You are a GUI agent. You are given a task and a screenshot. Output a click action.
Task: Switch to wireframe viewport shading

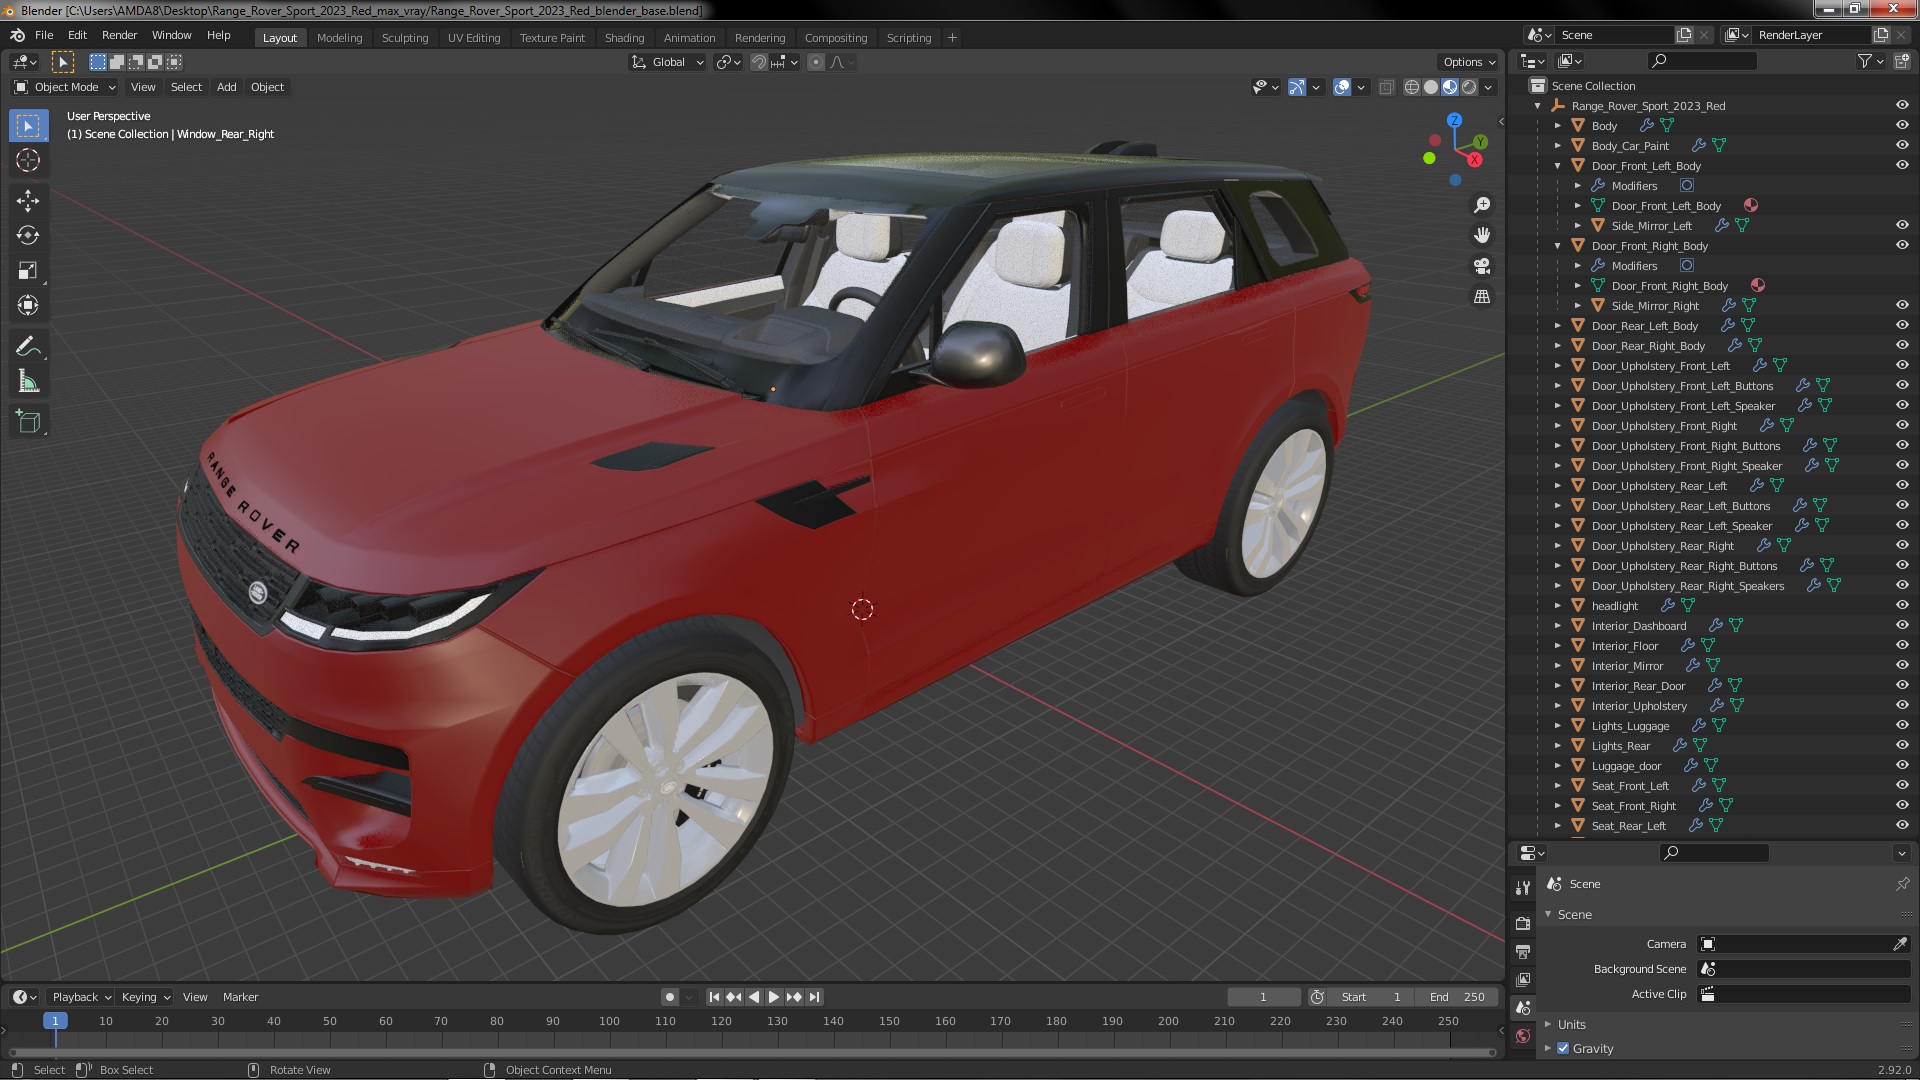[1411, 87]
